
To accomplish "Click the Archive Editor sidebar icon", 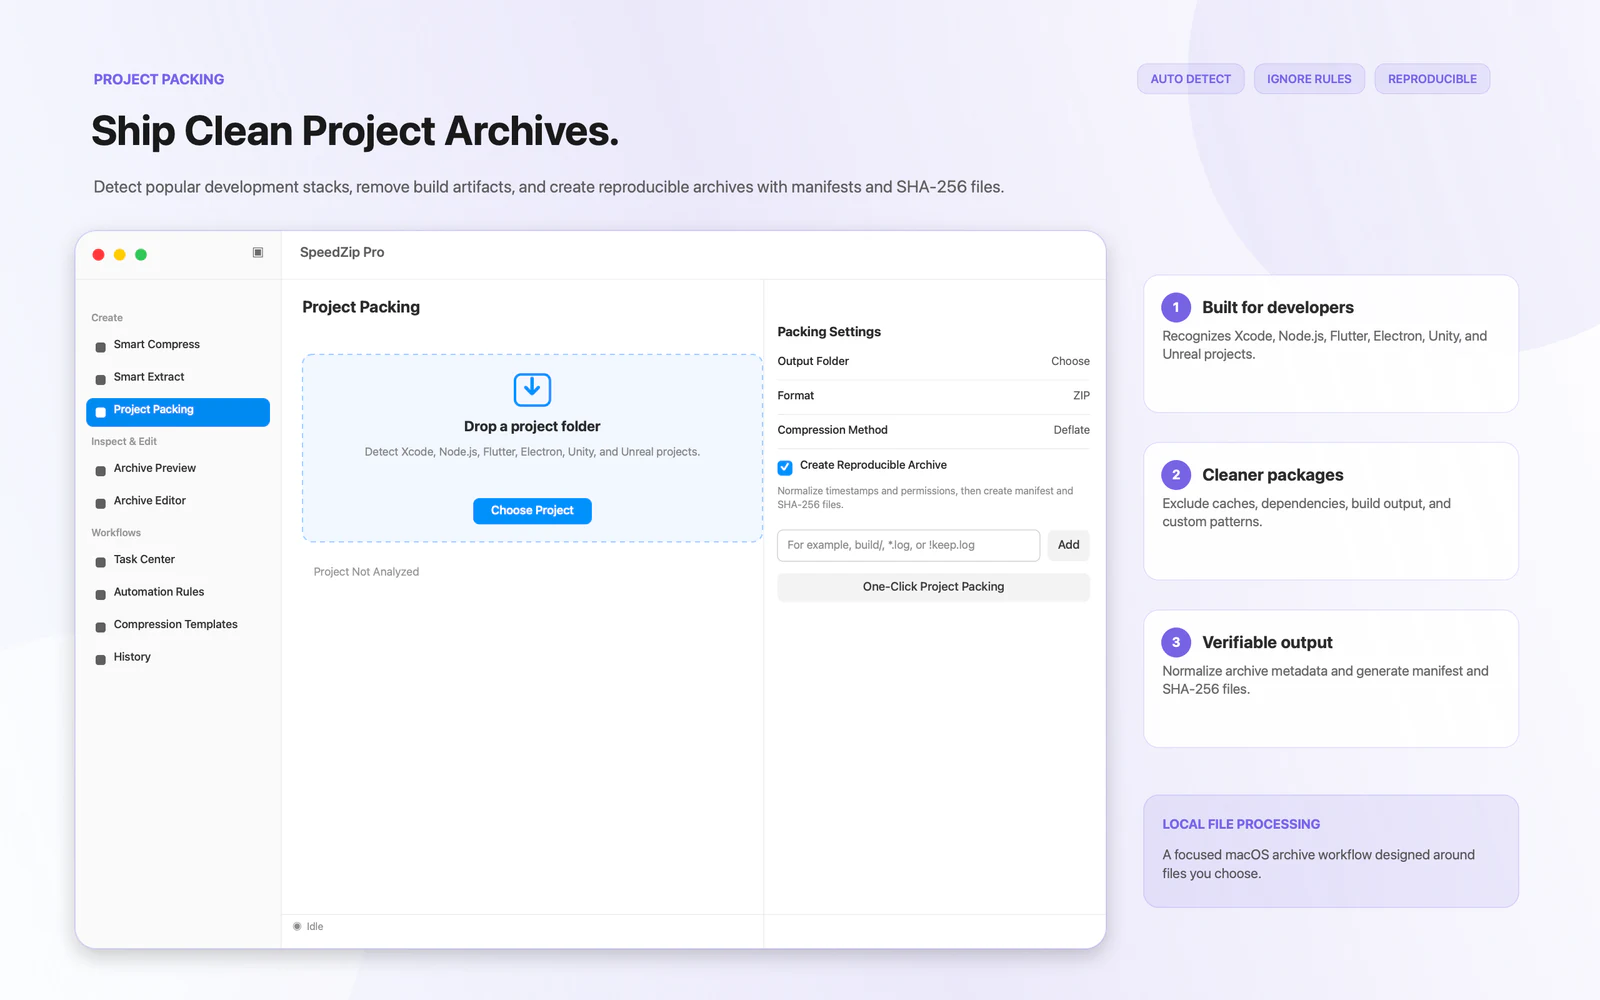I will (100, 503).
